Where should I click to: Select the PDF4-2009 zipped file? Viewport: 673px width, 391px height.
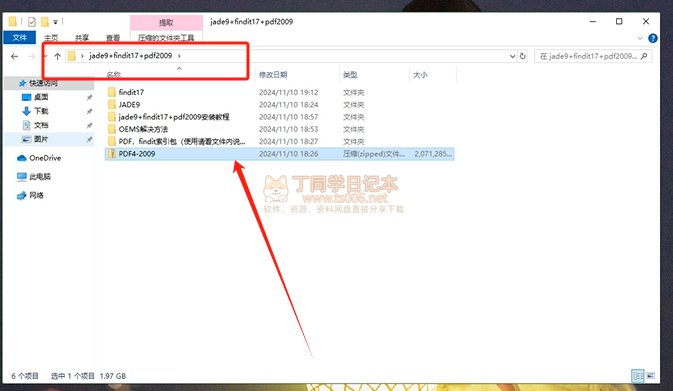[280, 154]
